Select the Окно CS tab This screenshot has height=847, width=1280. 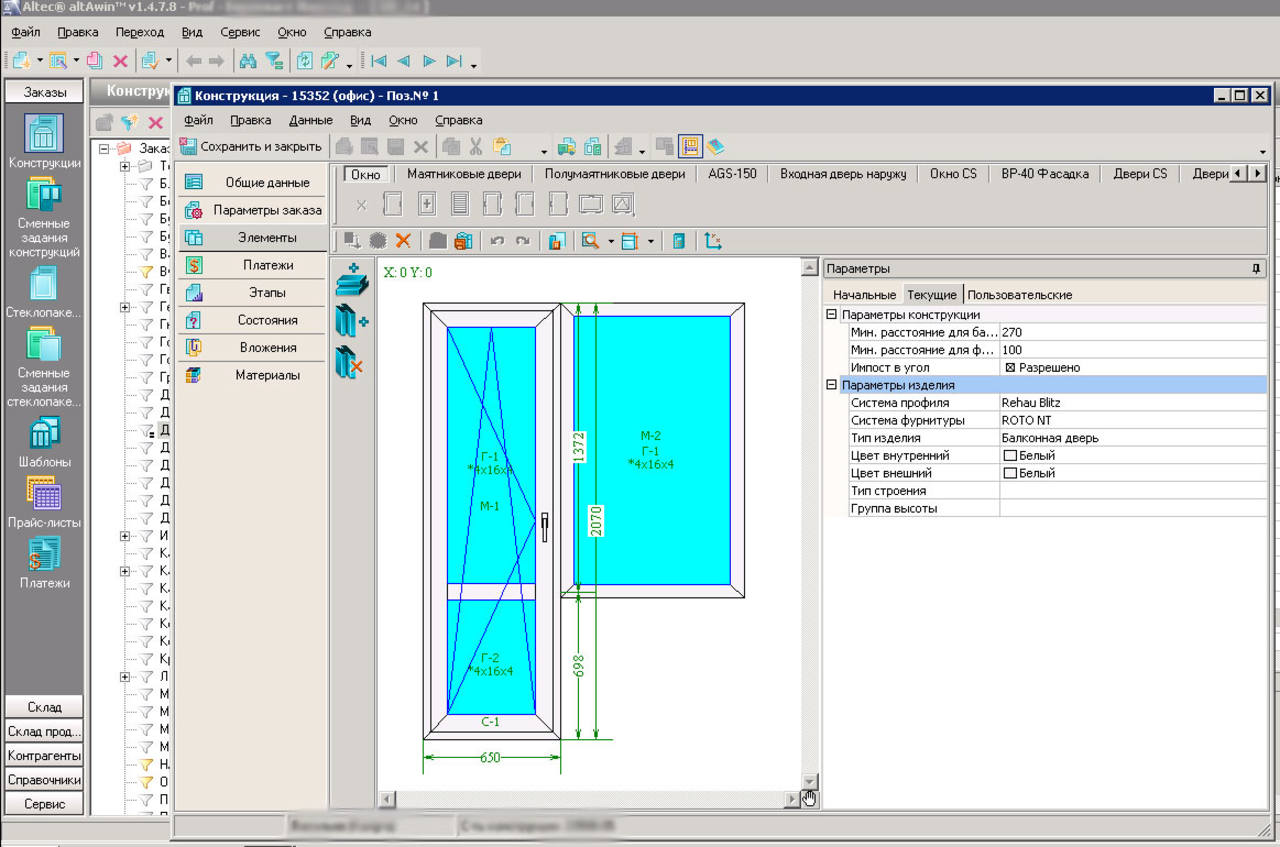[953, 174]
